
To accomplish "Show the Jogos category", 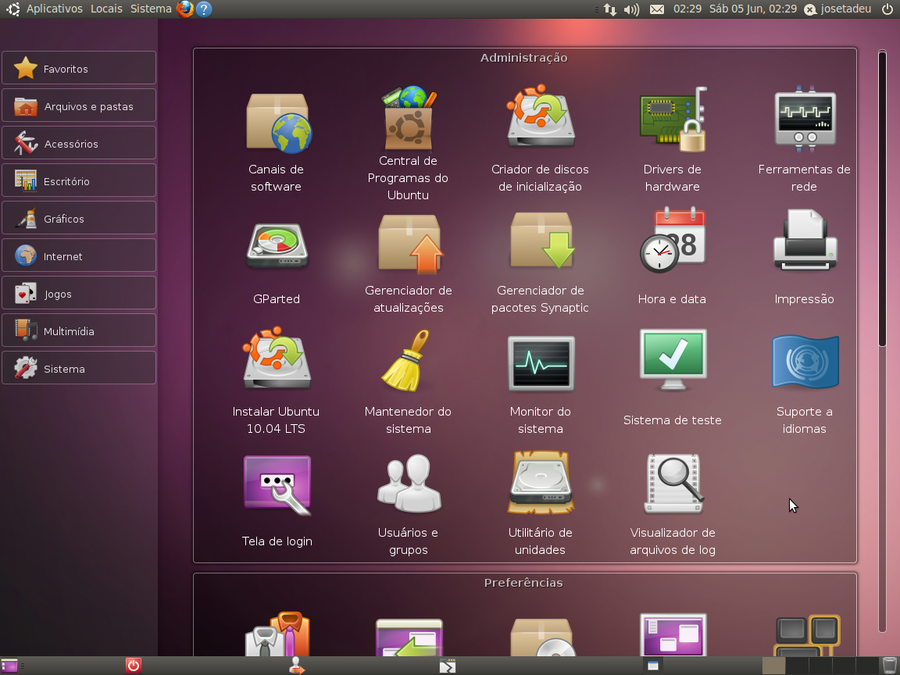I will (x=79, y=293).
